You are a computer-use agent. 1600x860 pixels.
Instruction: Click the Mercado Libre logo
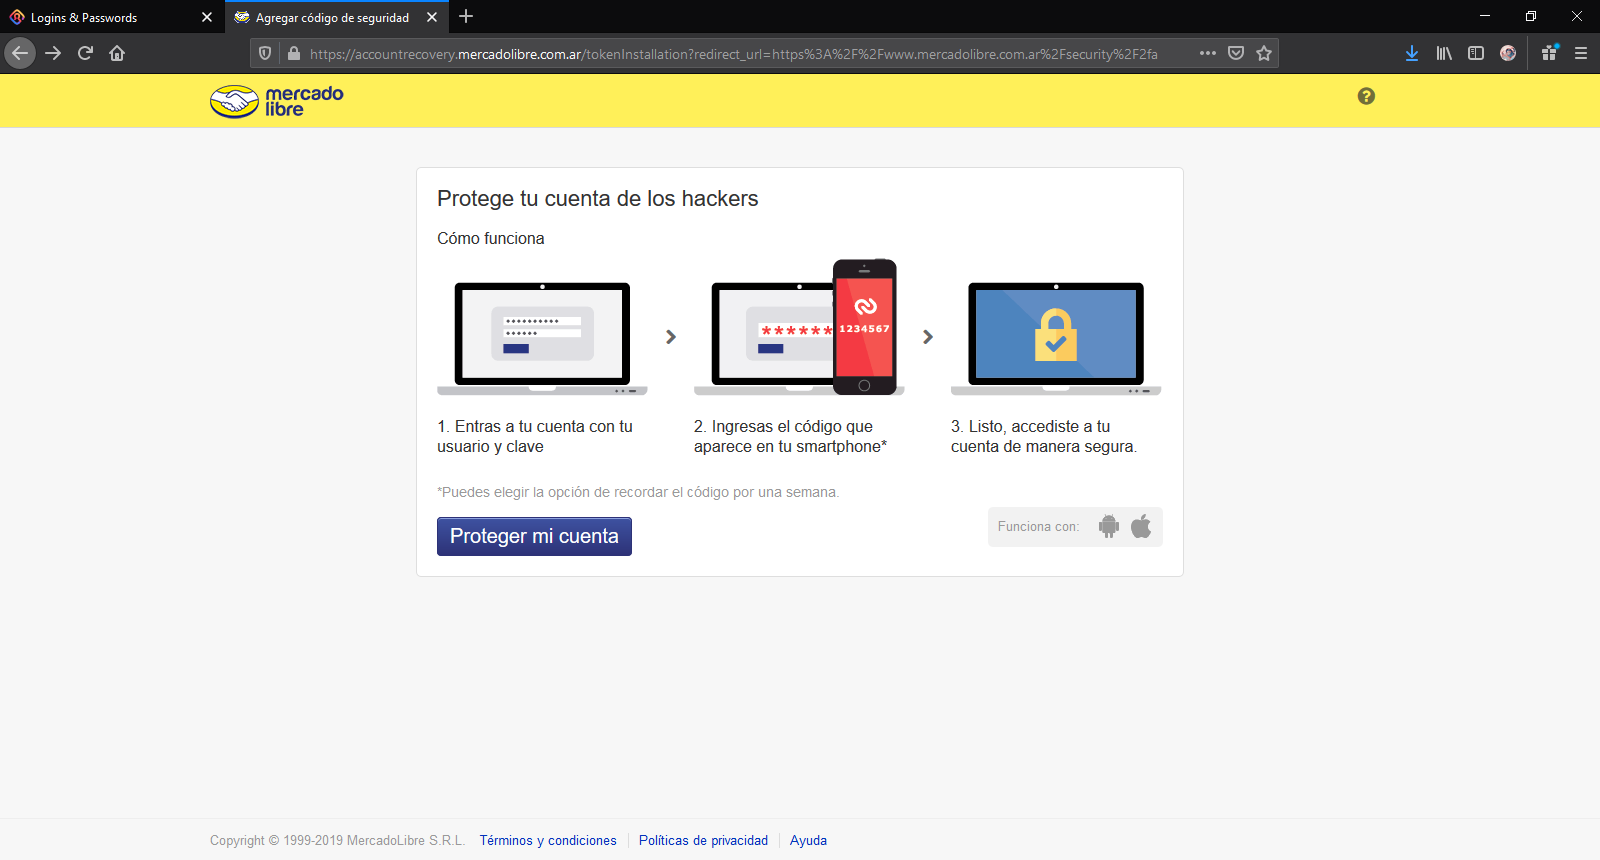[x=276, y=101]
